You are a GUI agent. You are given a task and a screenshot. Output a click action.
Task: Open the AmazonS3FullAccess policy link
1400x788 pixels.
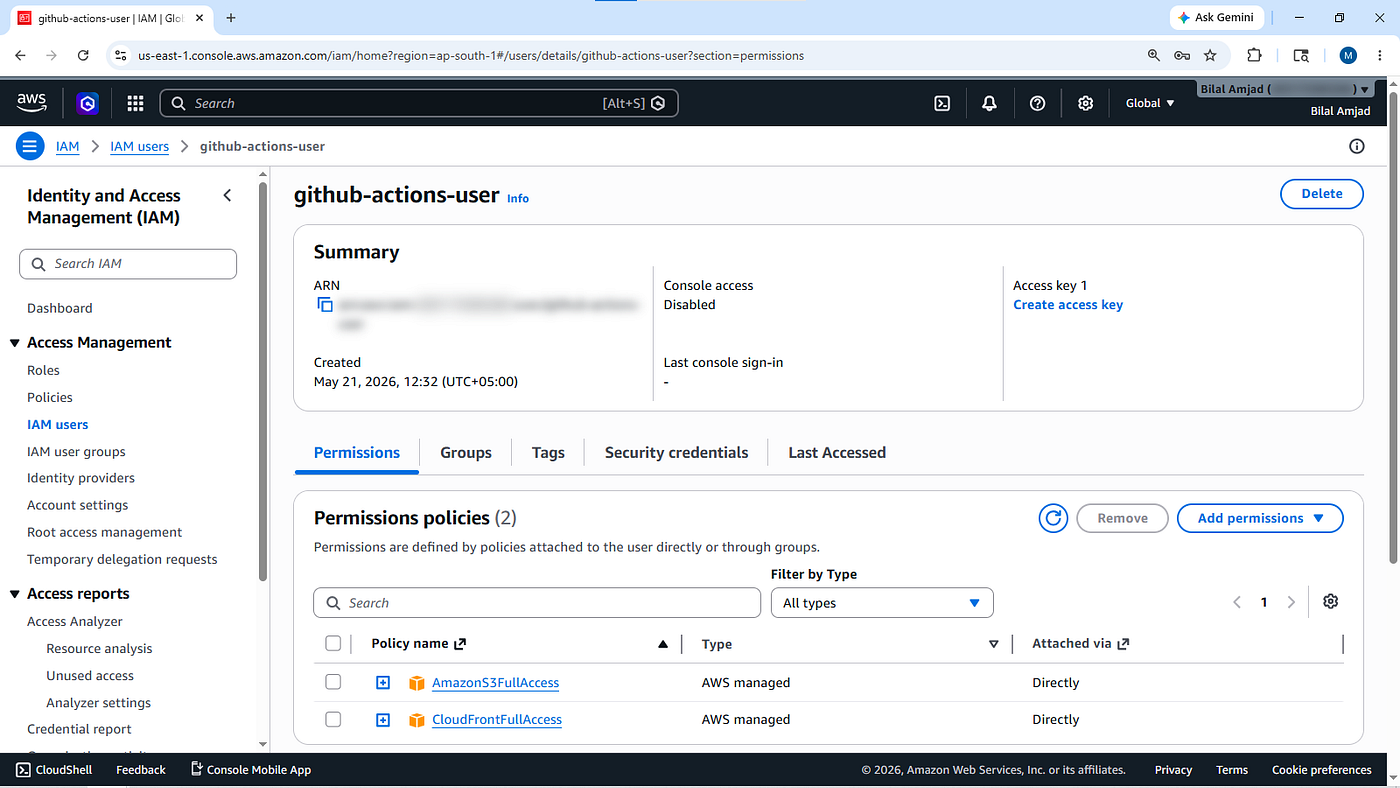click(x=495, y=683)
